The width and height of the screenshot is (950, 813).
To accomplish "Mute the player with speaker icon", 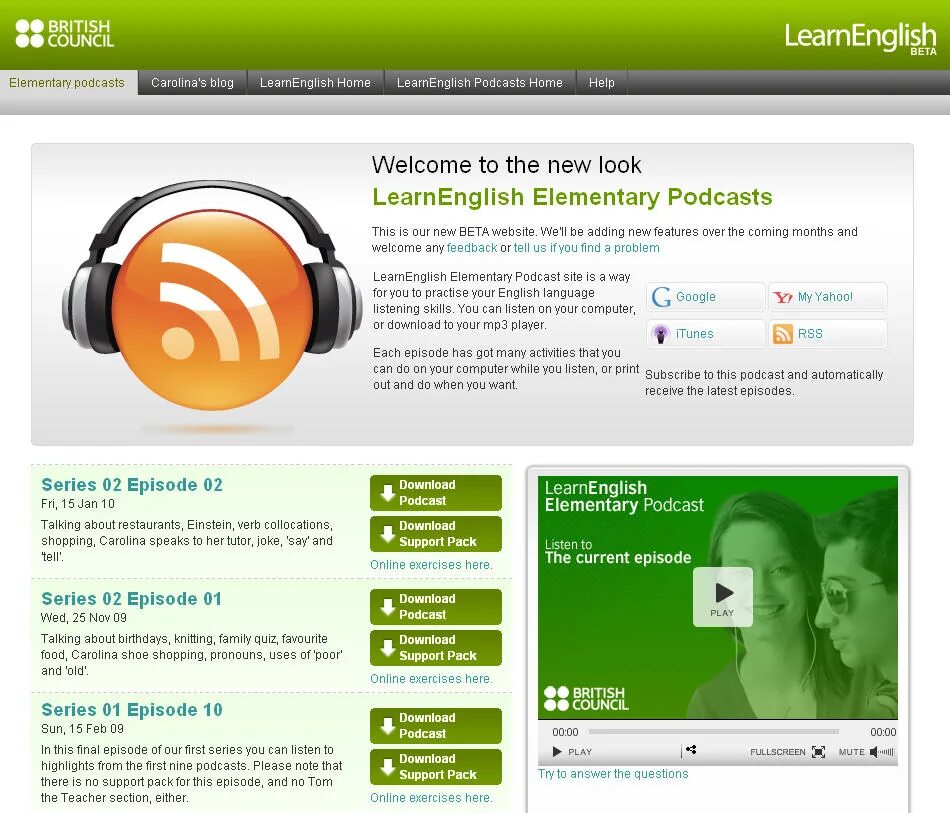I will pos(874,752).
